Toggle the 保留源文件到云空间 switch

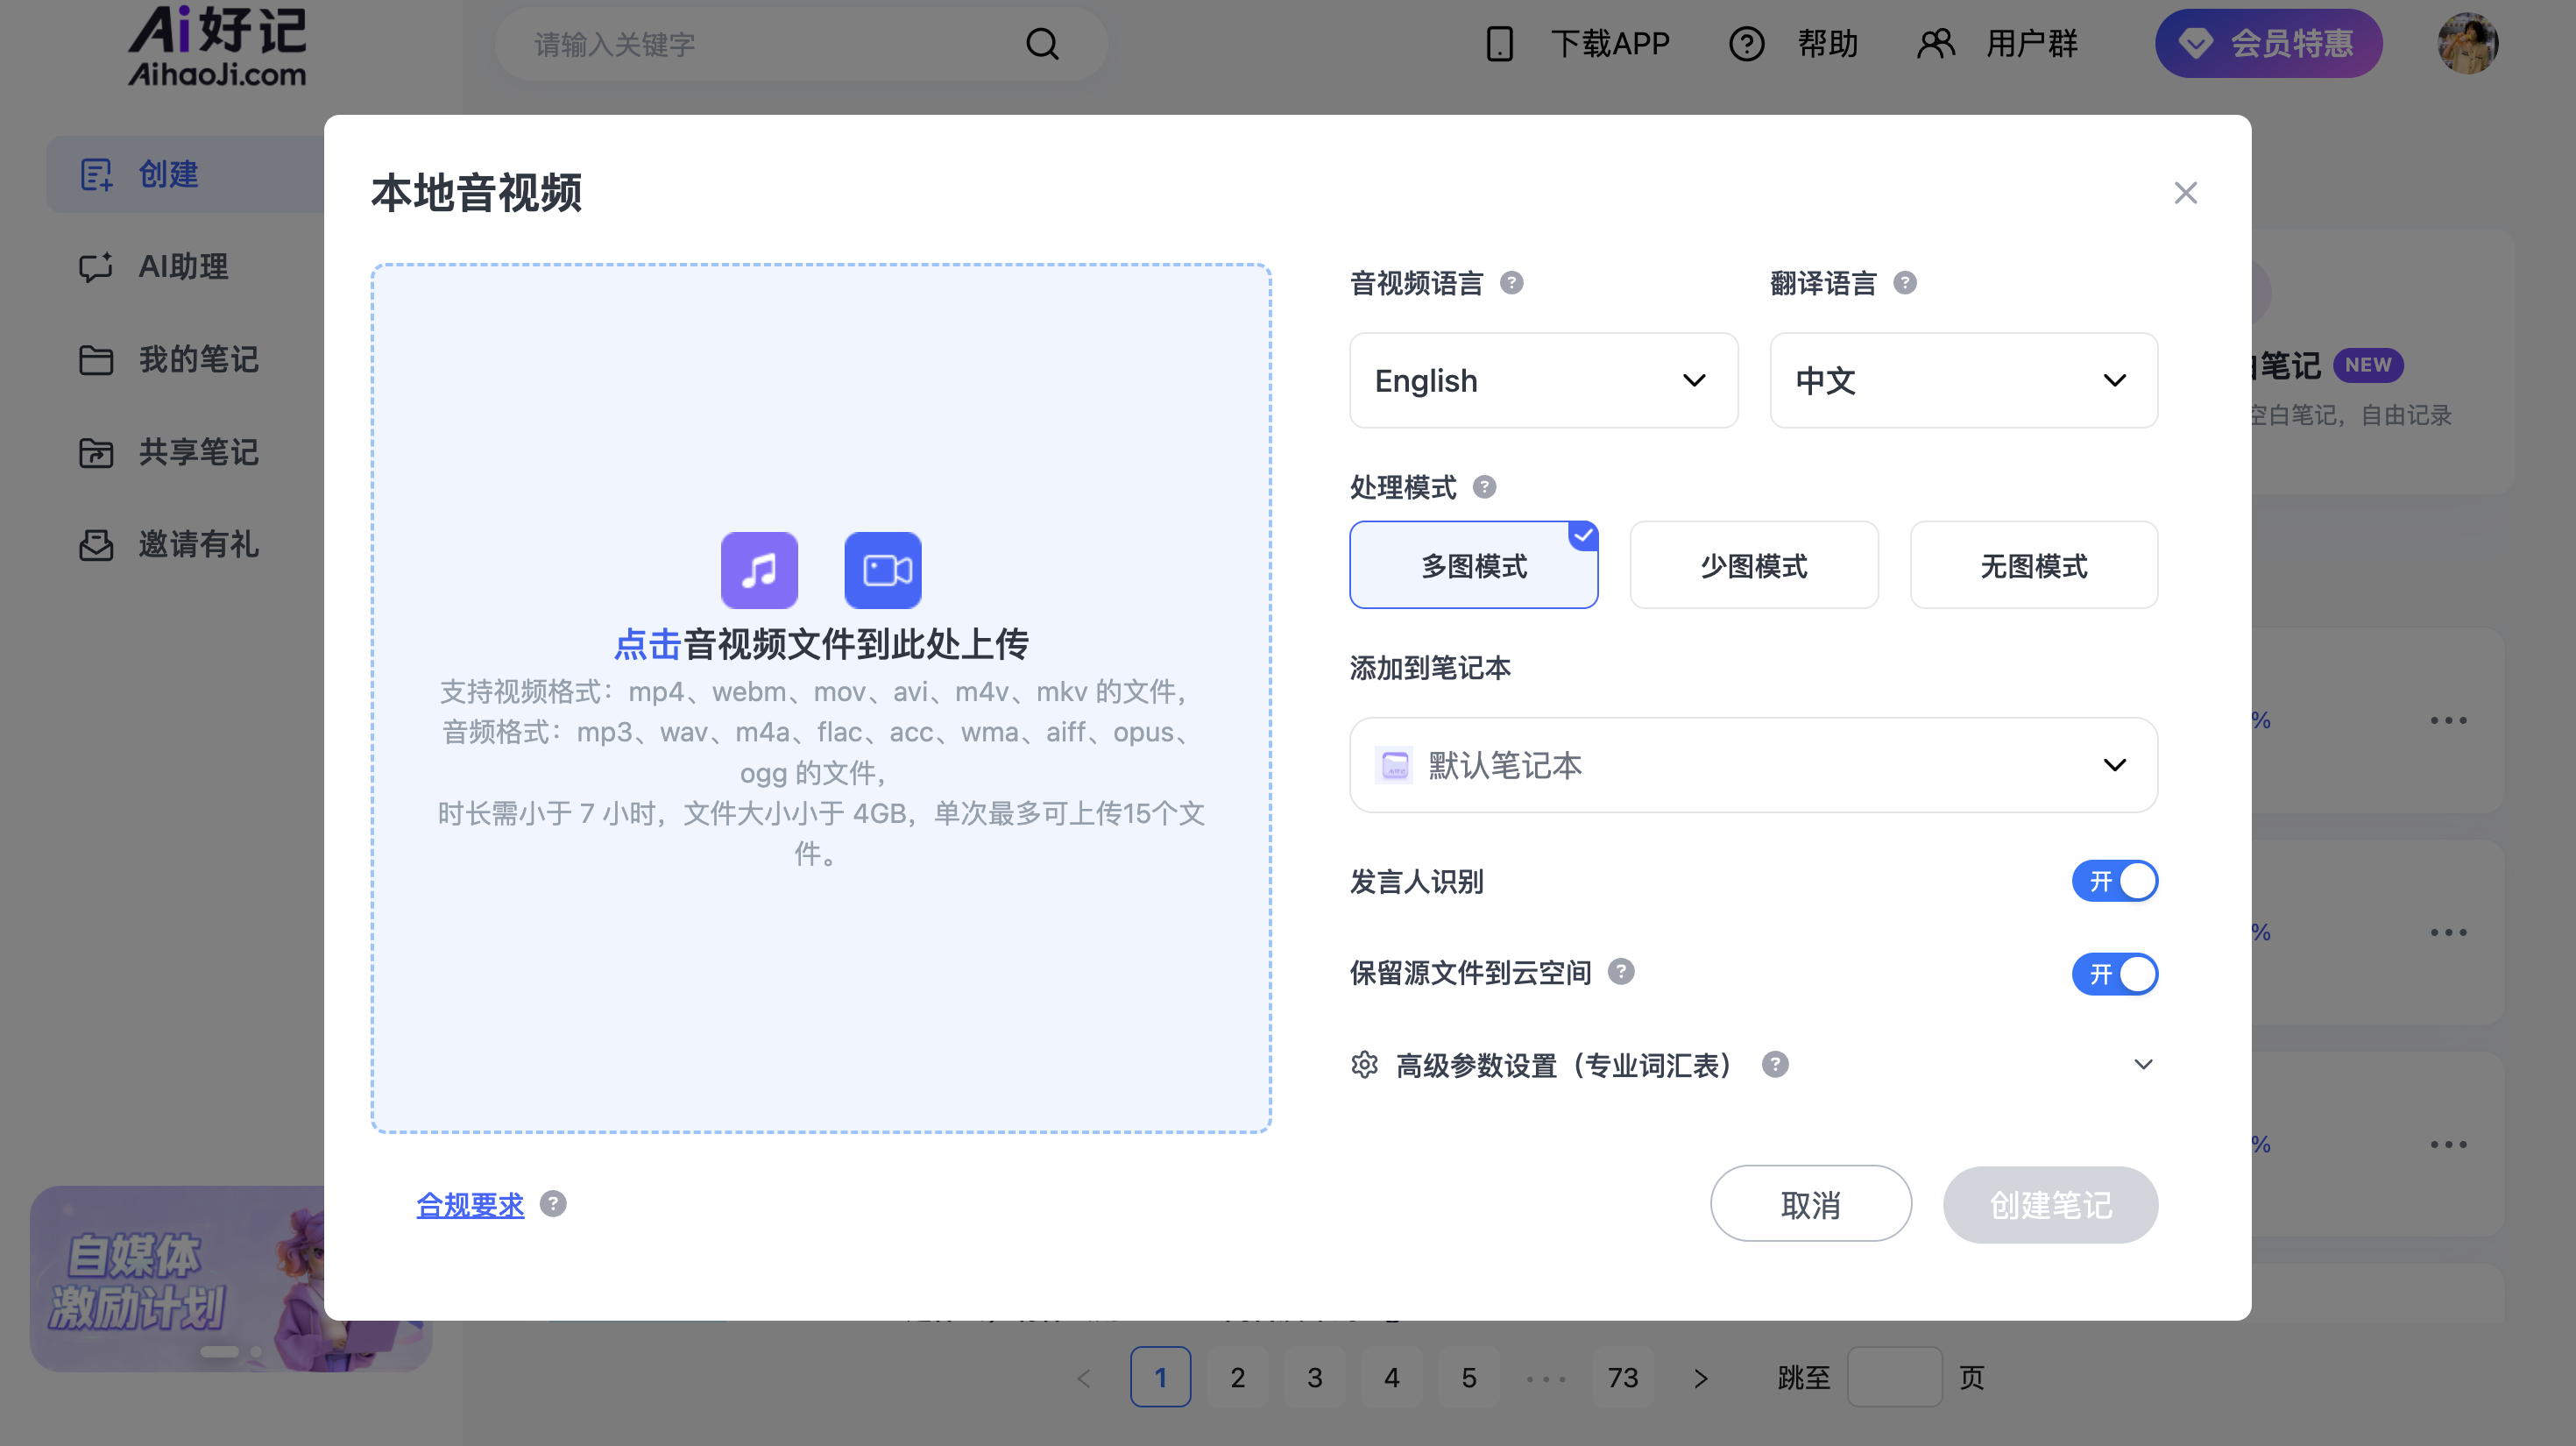pyautogui.click(x=2114, y=974)
